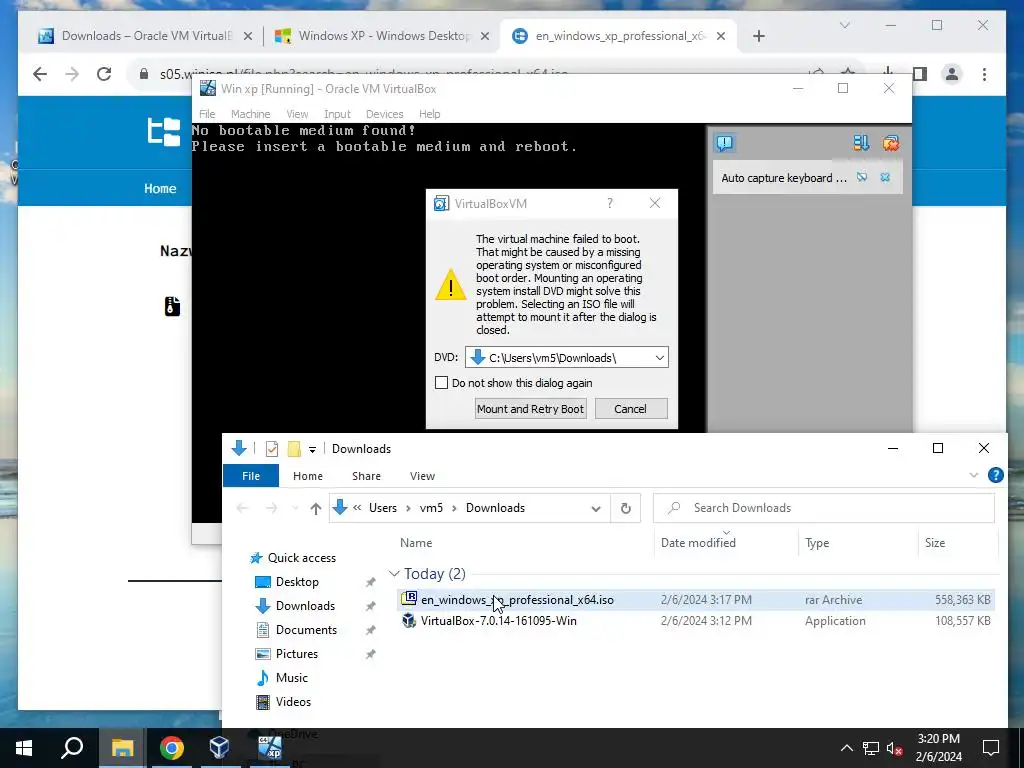Open Chrome three-dot menu

(984, 74)
